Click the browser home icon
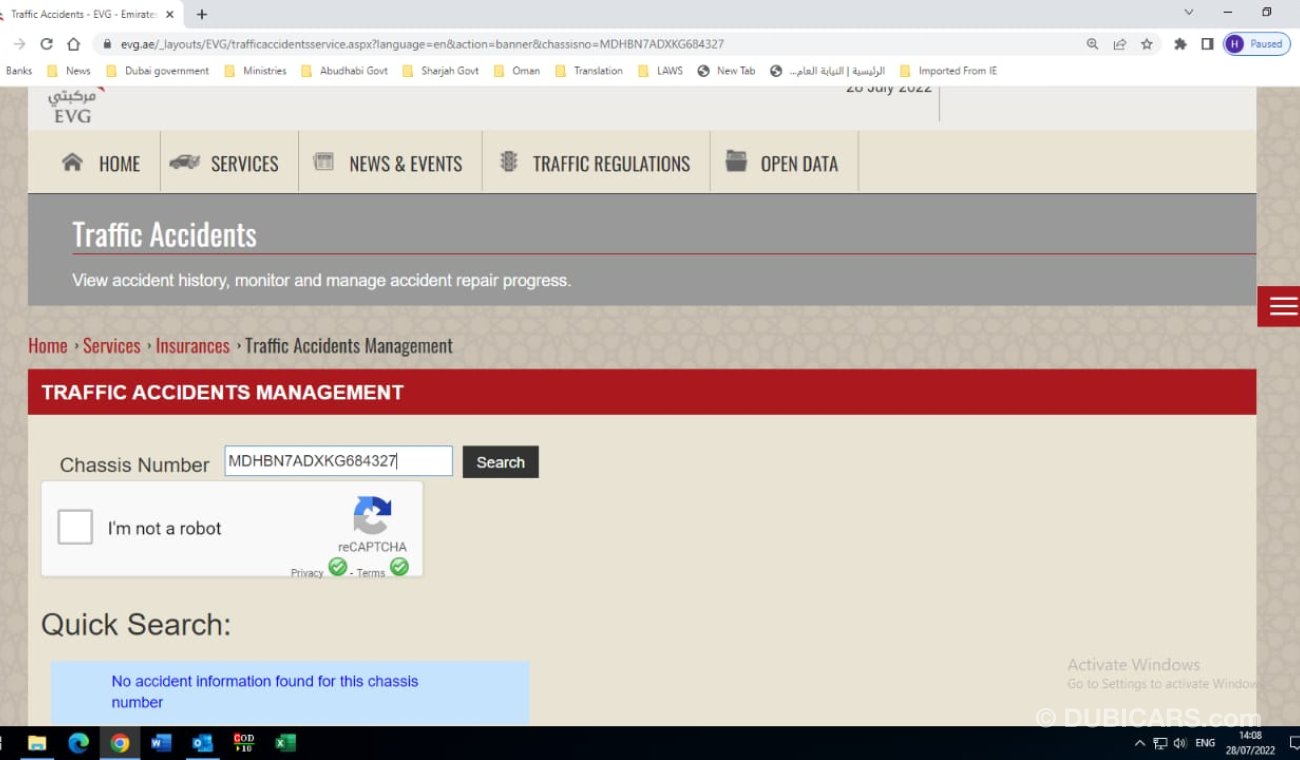This screenshot has width=1300, height=760. [73, 44]
